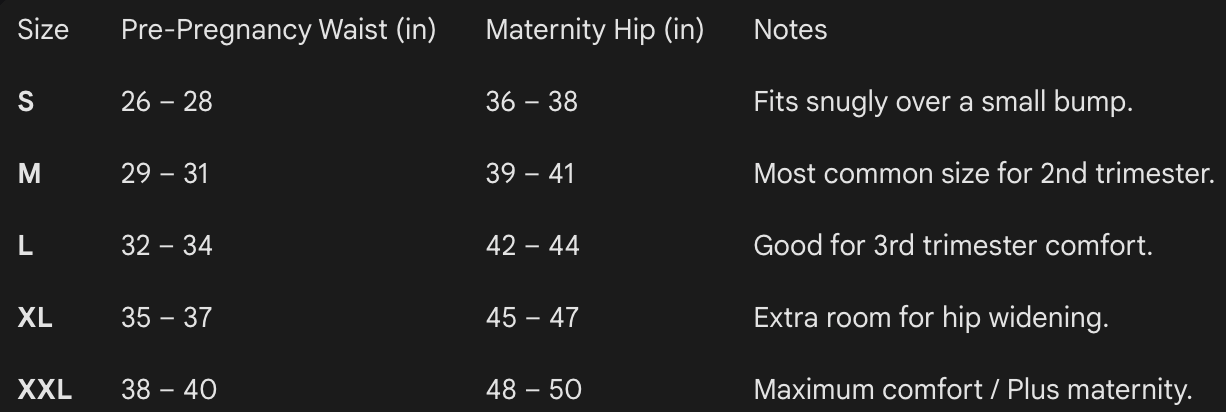
Task: Click the Plus maternity note
Action: click(x=973, y=389)
